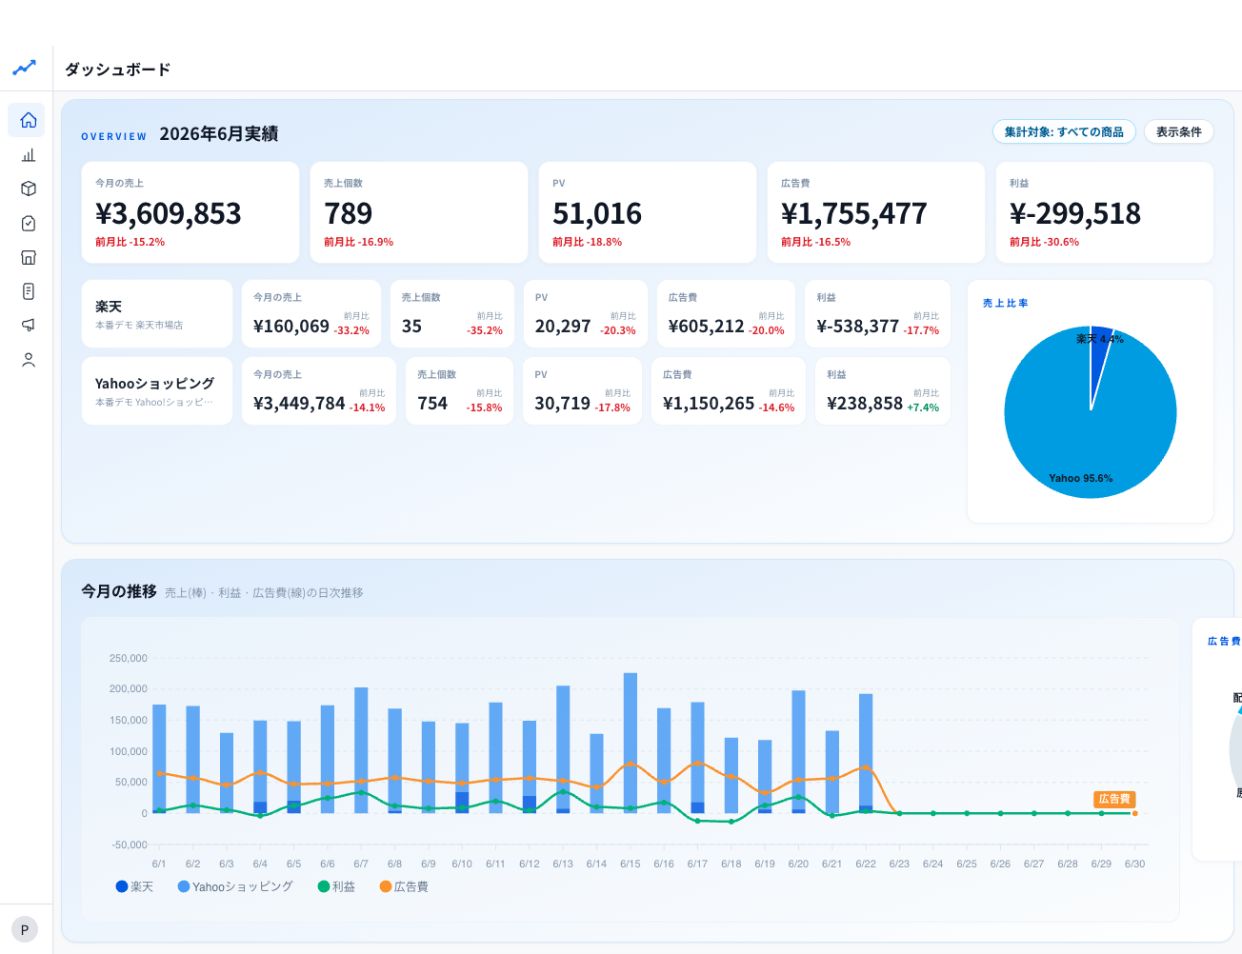Click the Yahooショッピング shop name card

click(157, 391)
